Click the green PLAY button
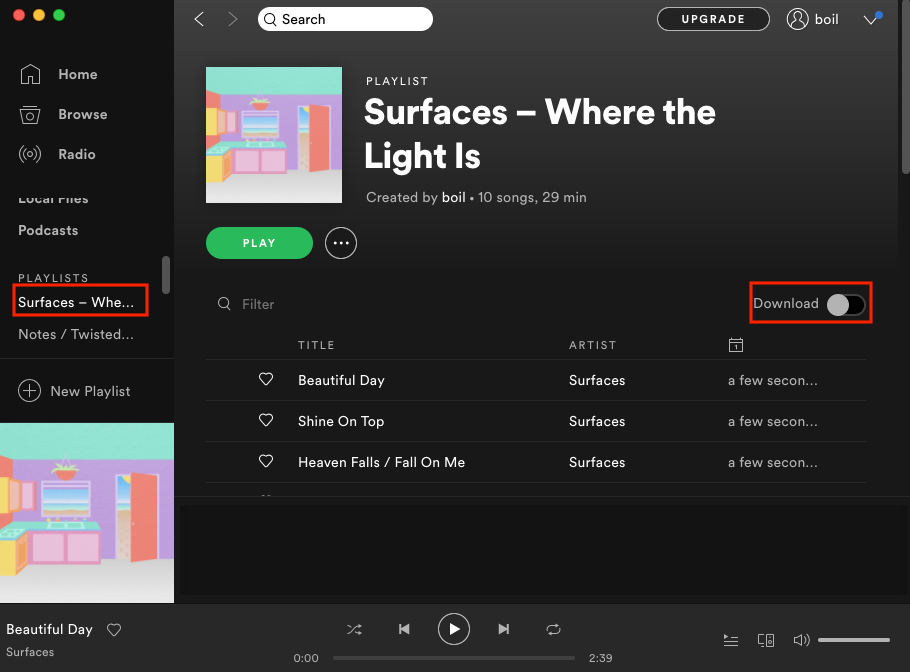910x672 pixels. [x=259, y=243]
